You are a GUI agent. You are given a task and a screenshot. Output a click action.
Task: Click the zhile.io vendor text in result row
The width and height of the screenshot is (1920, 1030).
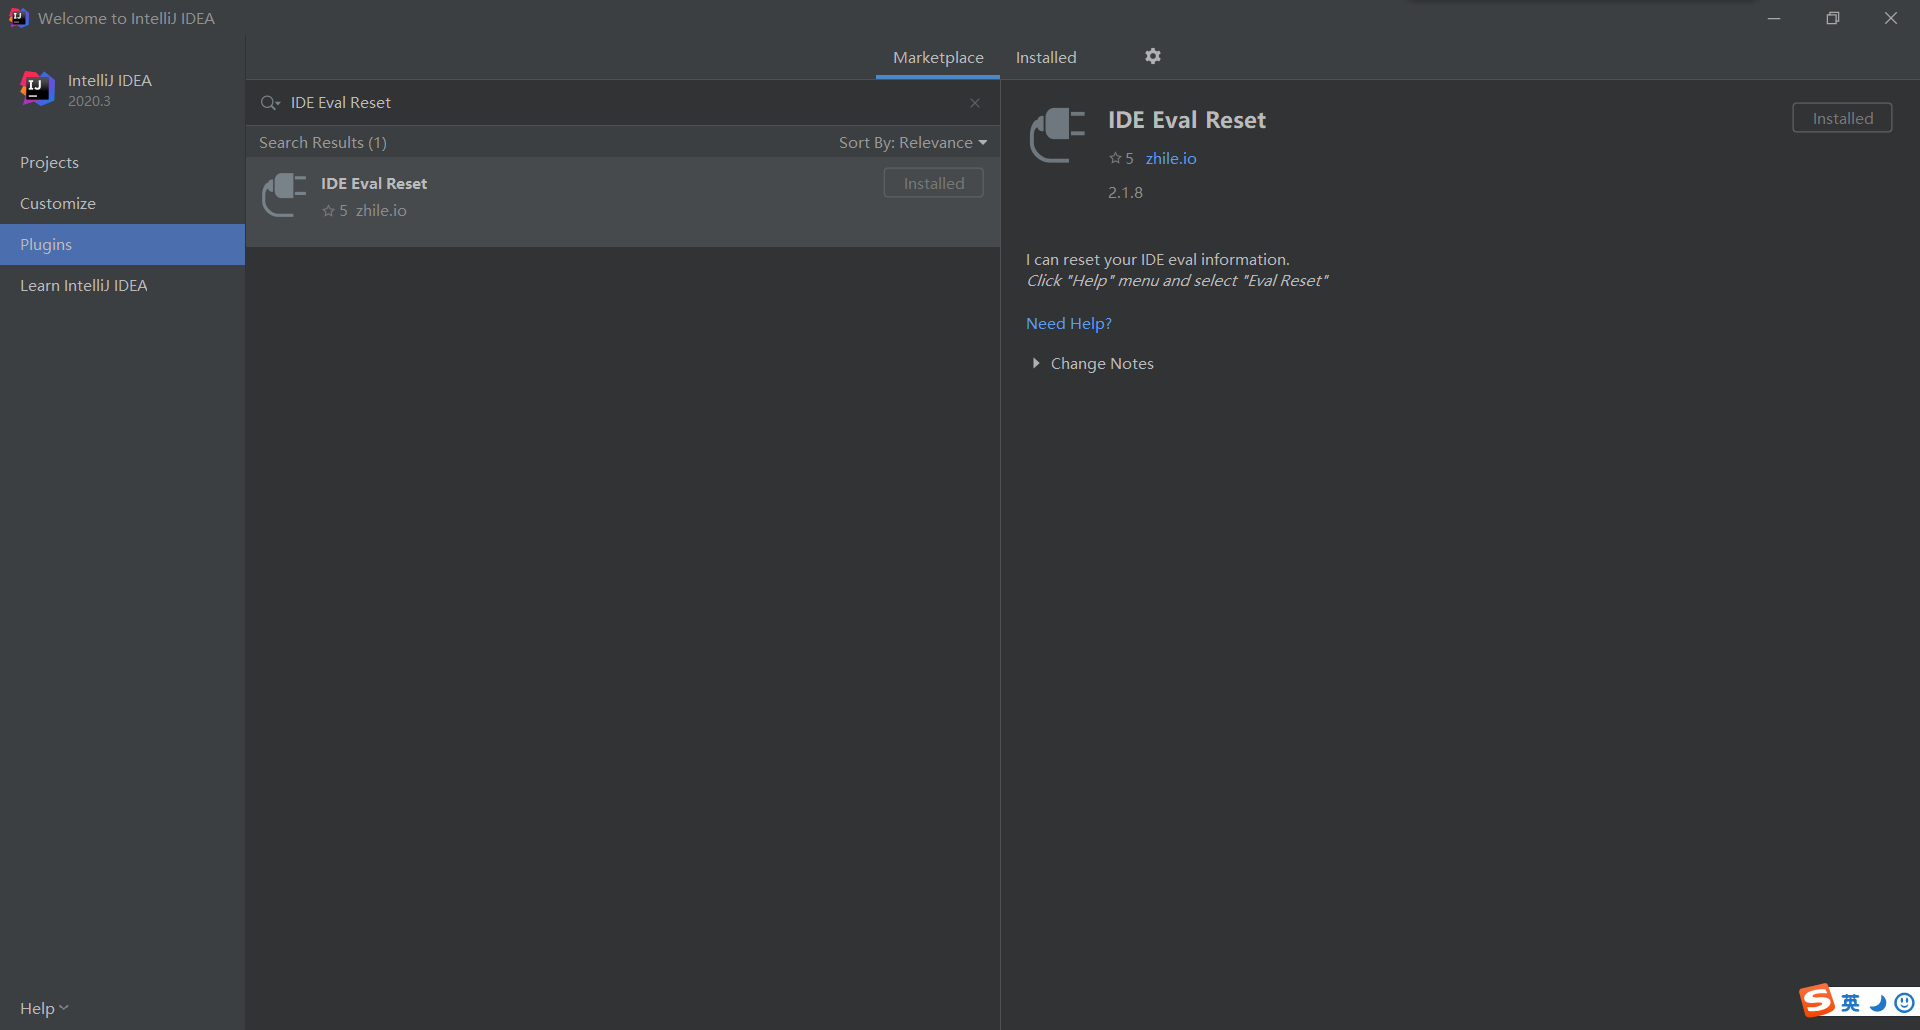point(381,210)
